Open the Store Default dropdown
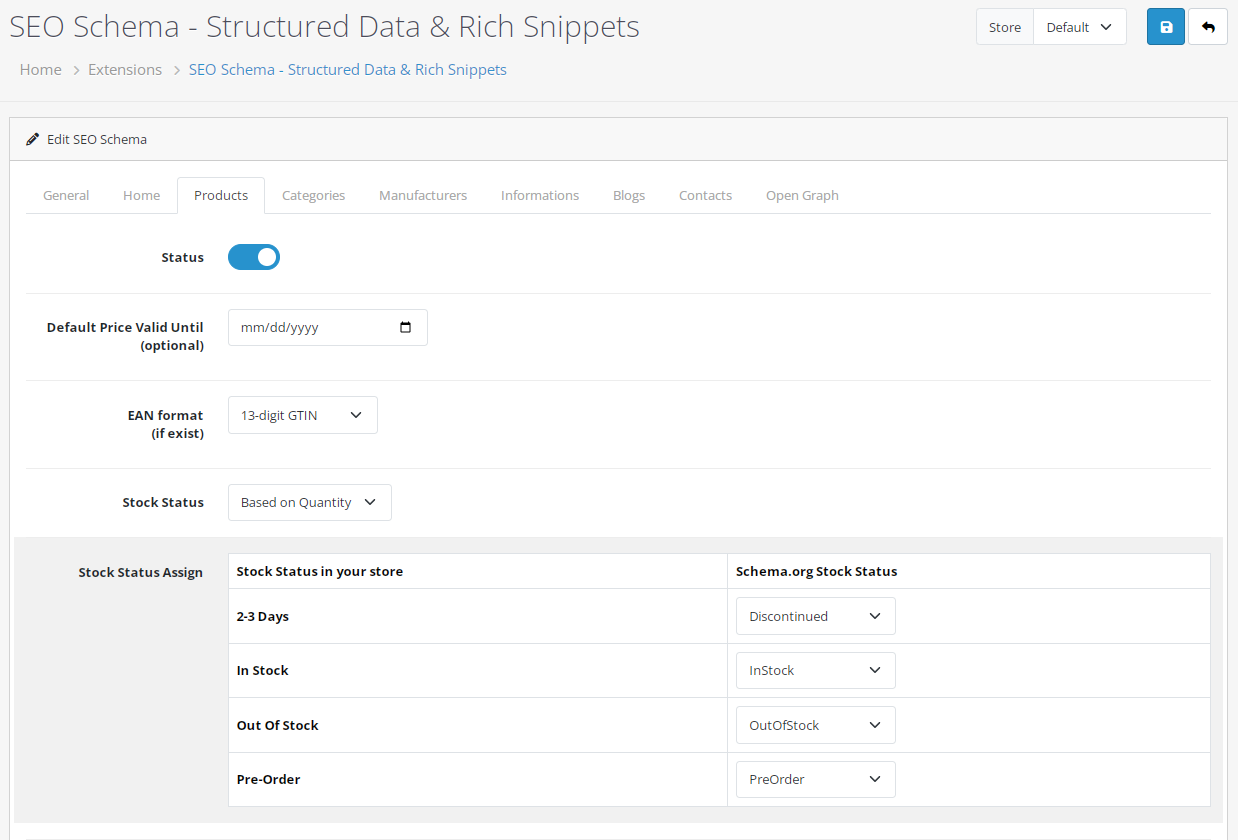Viewport: 1238px width, 840px height. (x=1079, y=27)
